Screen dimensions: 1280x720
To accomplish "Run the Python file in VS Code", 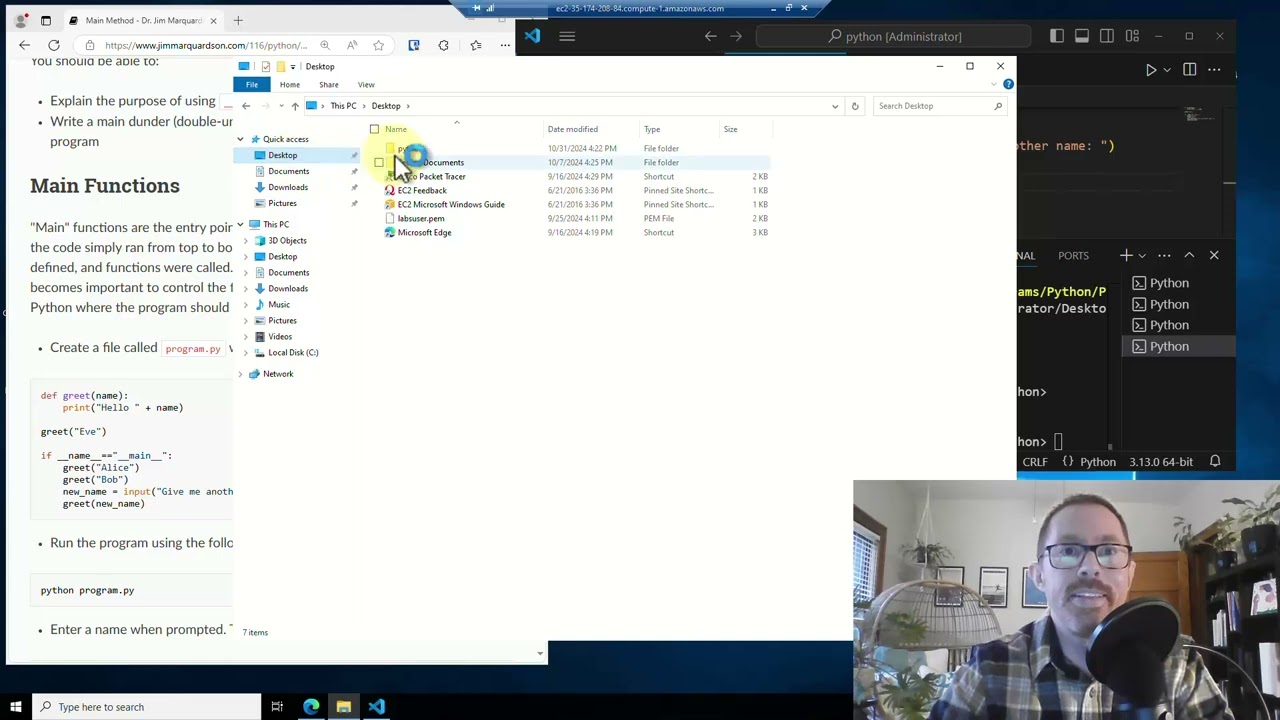I will [x=1151, y=70].
